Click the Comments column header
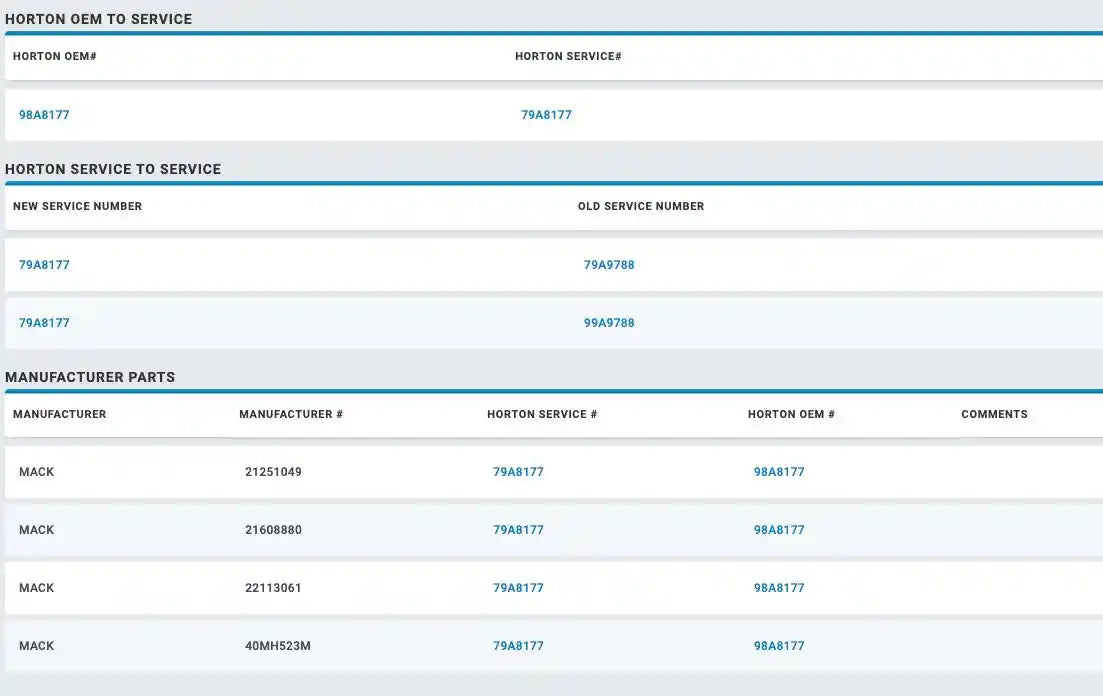Viewport: 1103px width, 696px height. [x=994, y=414]
